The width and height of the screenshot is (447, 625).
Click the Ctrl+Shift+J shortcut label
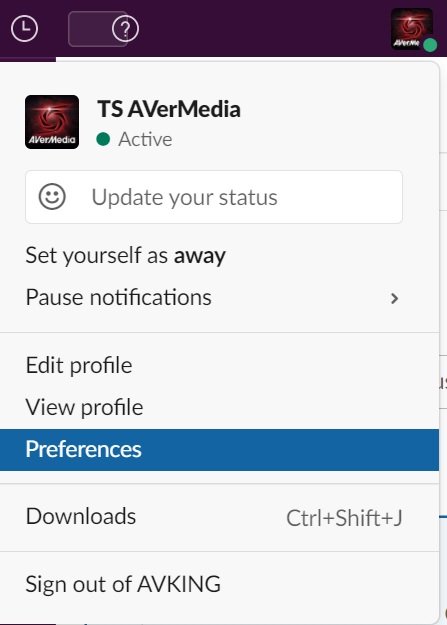click(344, 518)
